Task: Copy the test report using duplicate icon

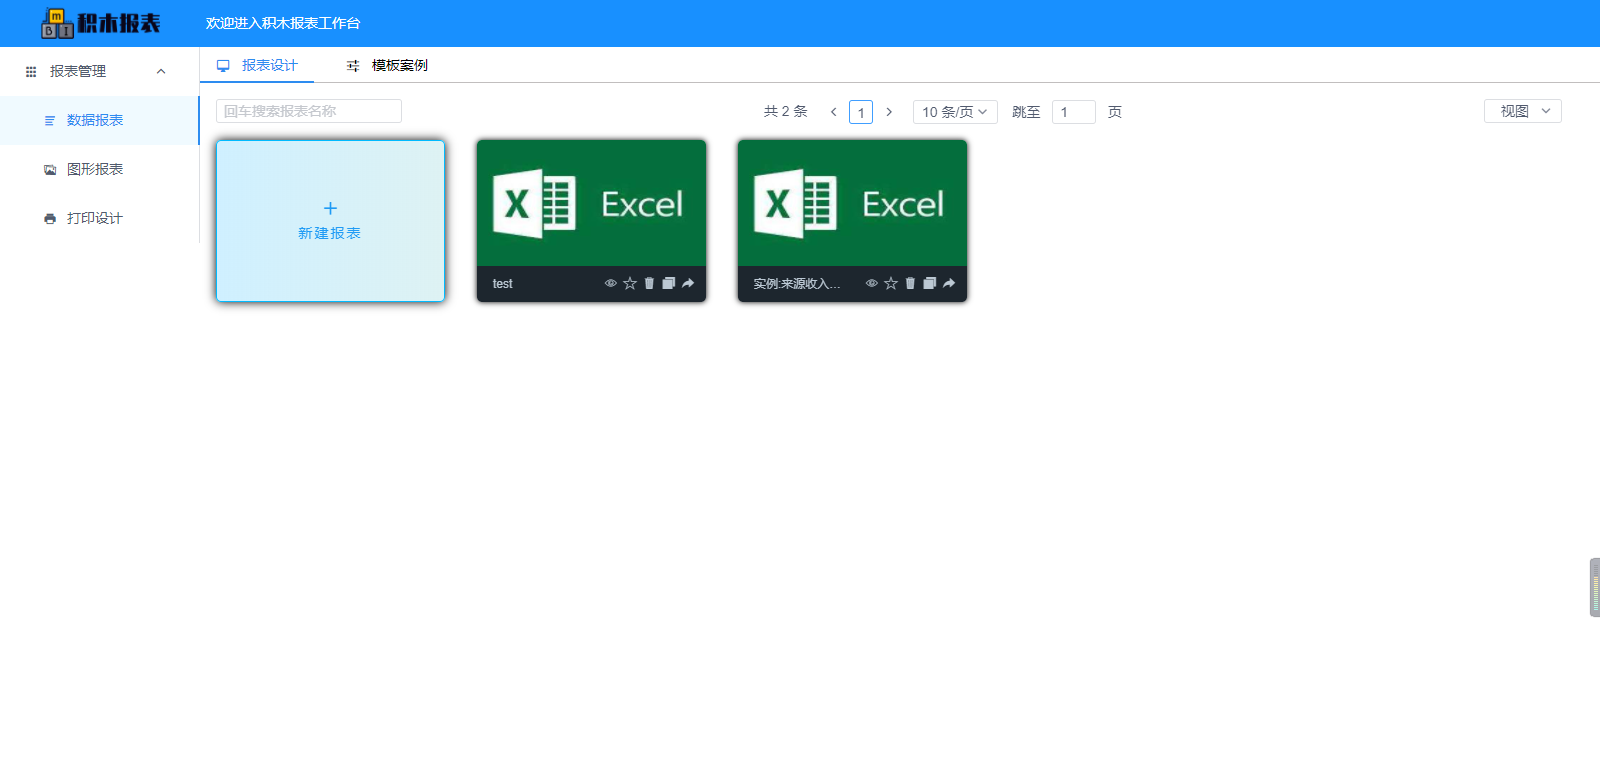Action: tap(668, 283)
